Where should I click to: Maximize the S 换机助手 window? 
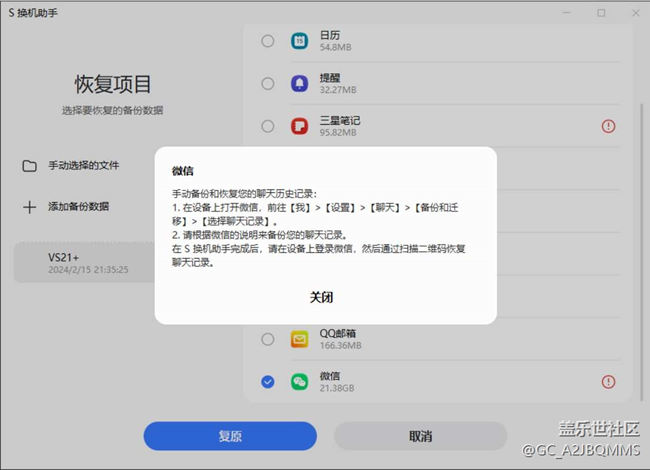(601, 13)
